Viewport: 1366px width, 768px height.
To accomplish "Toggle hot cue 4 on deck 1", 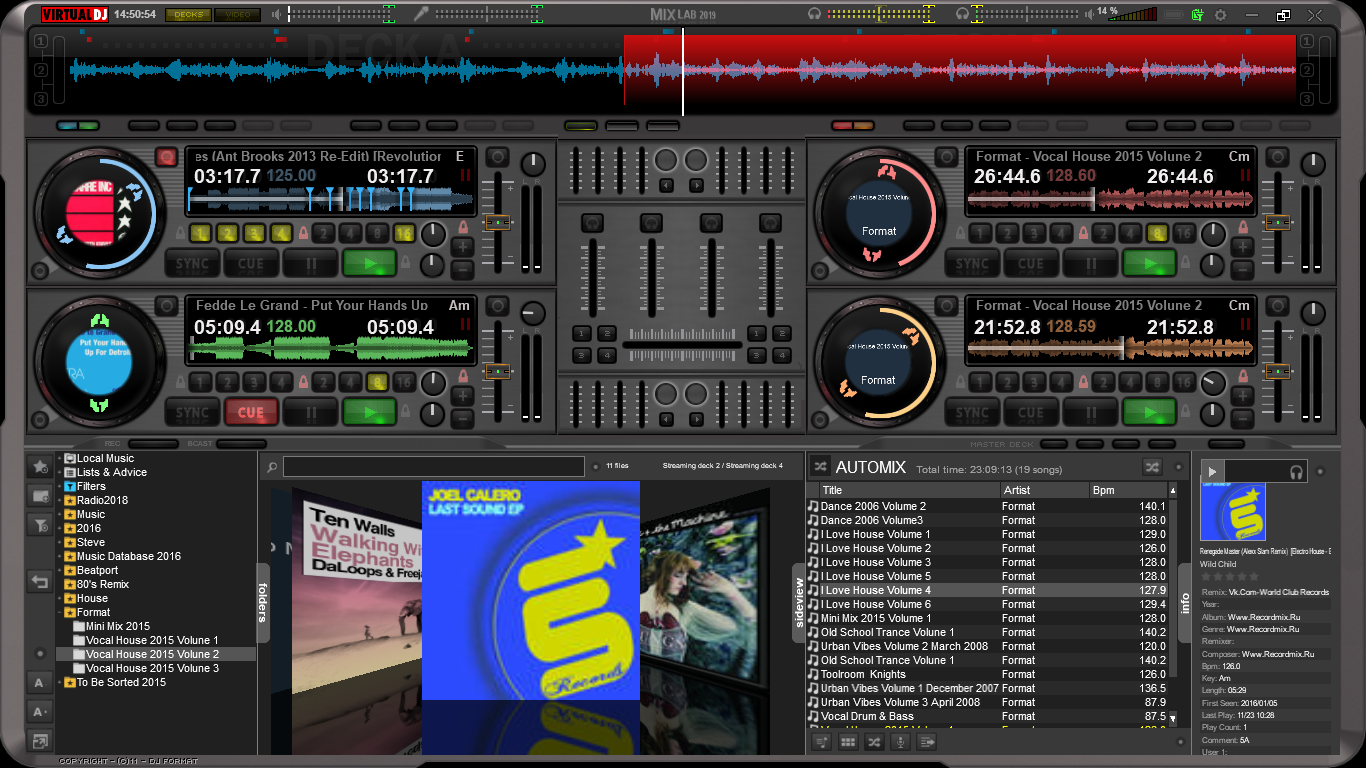I will [281, 234].
